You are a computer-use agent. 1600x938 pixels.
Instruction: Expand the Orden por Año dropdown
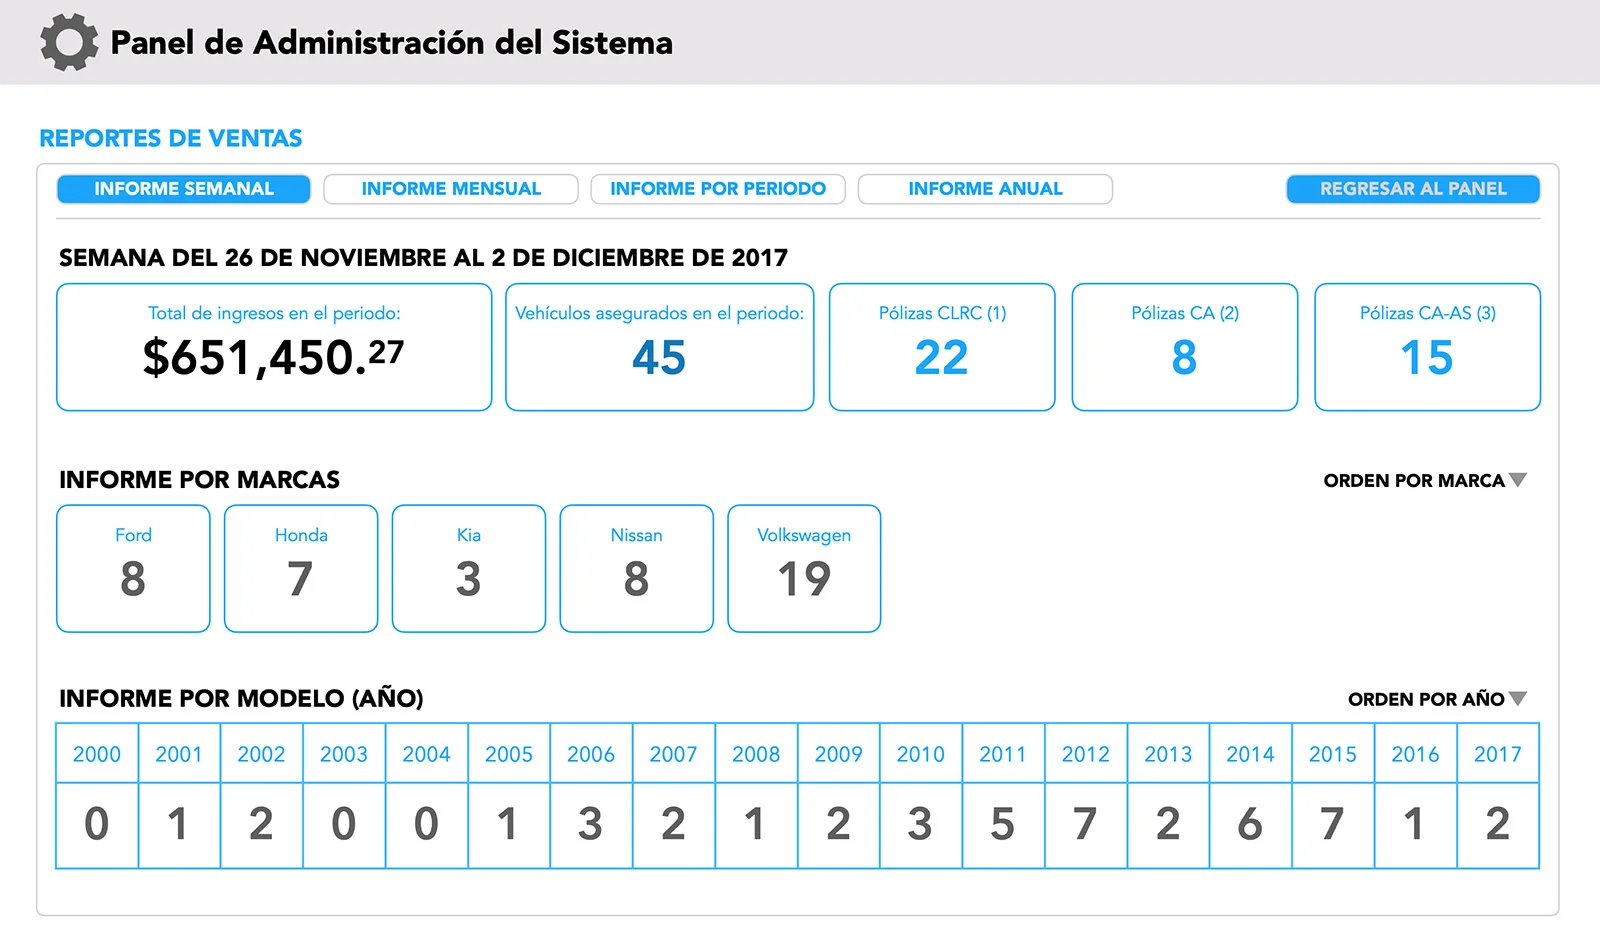pyautogui.click(x=1436, y=699)
